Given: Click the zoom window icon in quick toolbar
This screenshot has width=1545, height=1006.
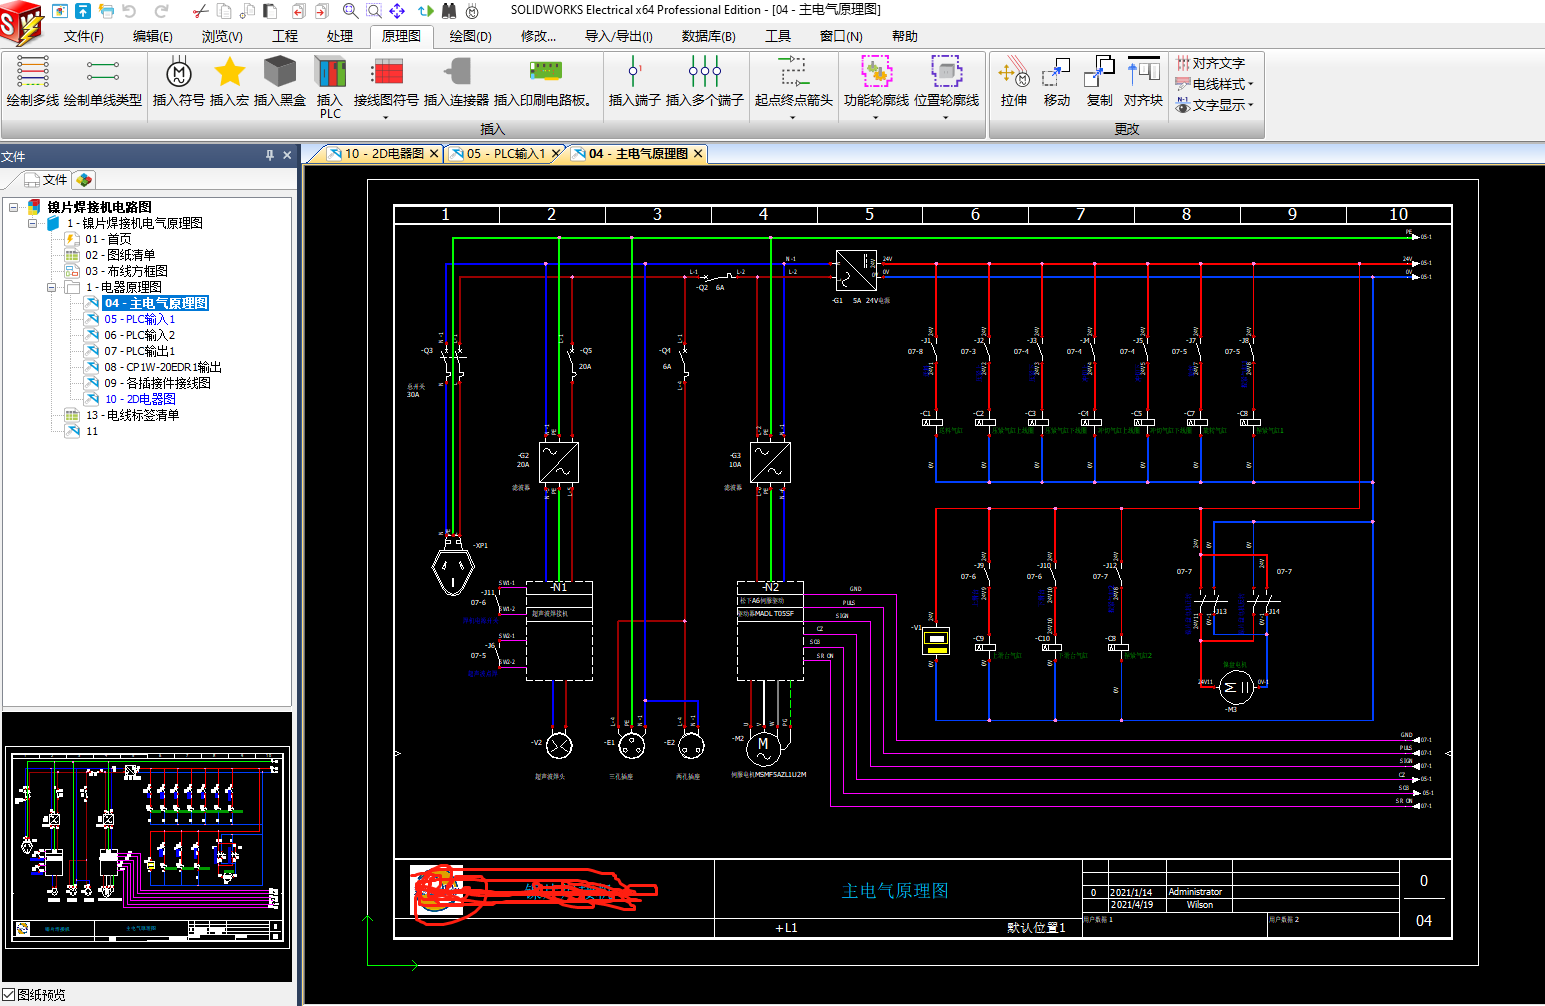Looking at the screenshot, I should [374, 11].
